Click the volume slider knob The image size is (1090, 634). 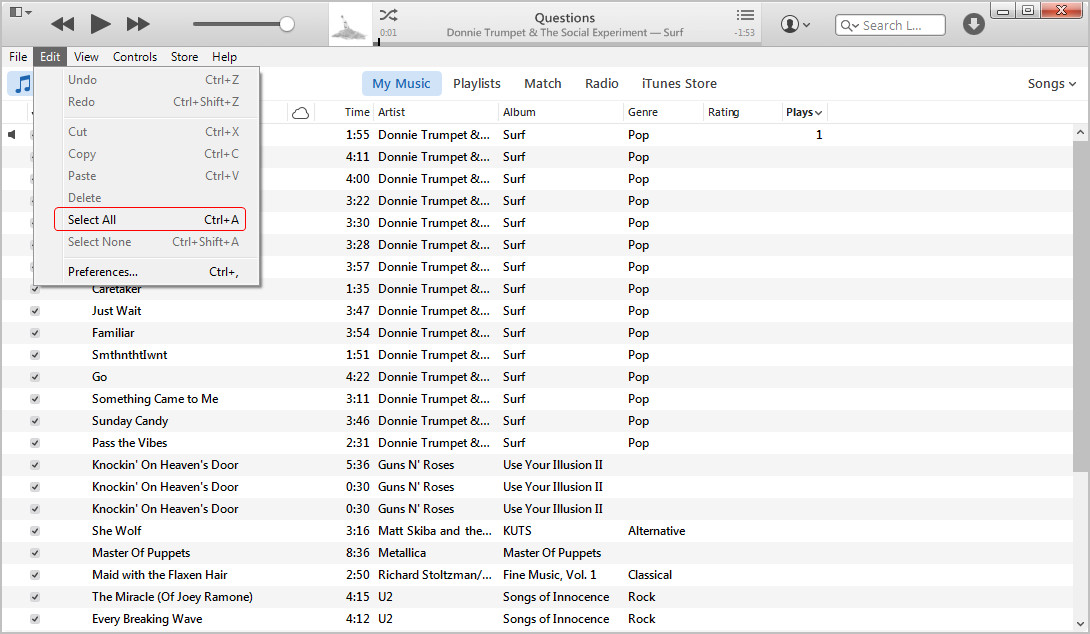click(286, 24)
